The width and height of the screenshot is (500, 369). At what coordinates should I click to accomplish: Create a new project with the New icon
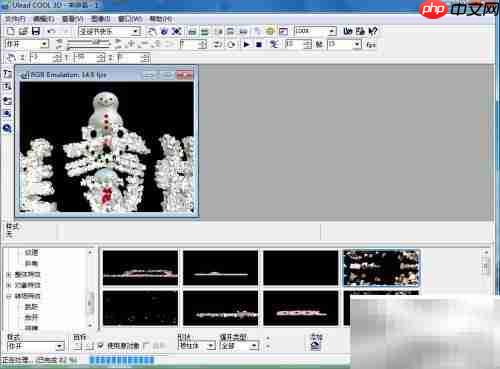coord(11,32)
